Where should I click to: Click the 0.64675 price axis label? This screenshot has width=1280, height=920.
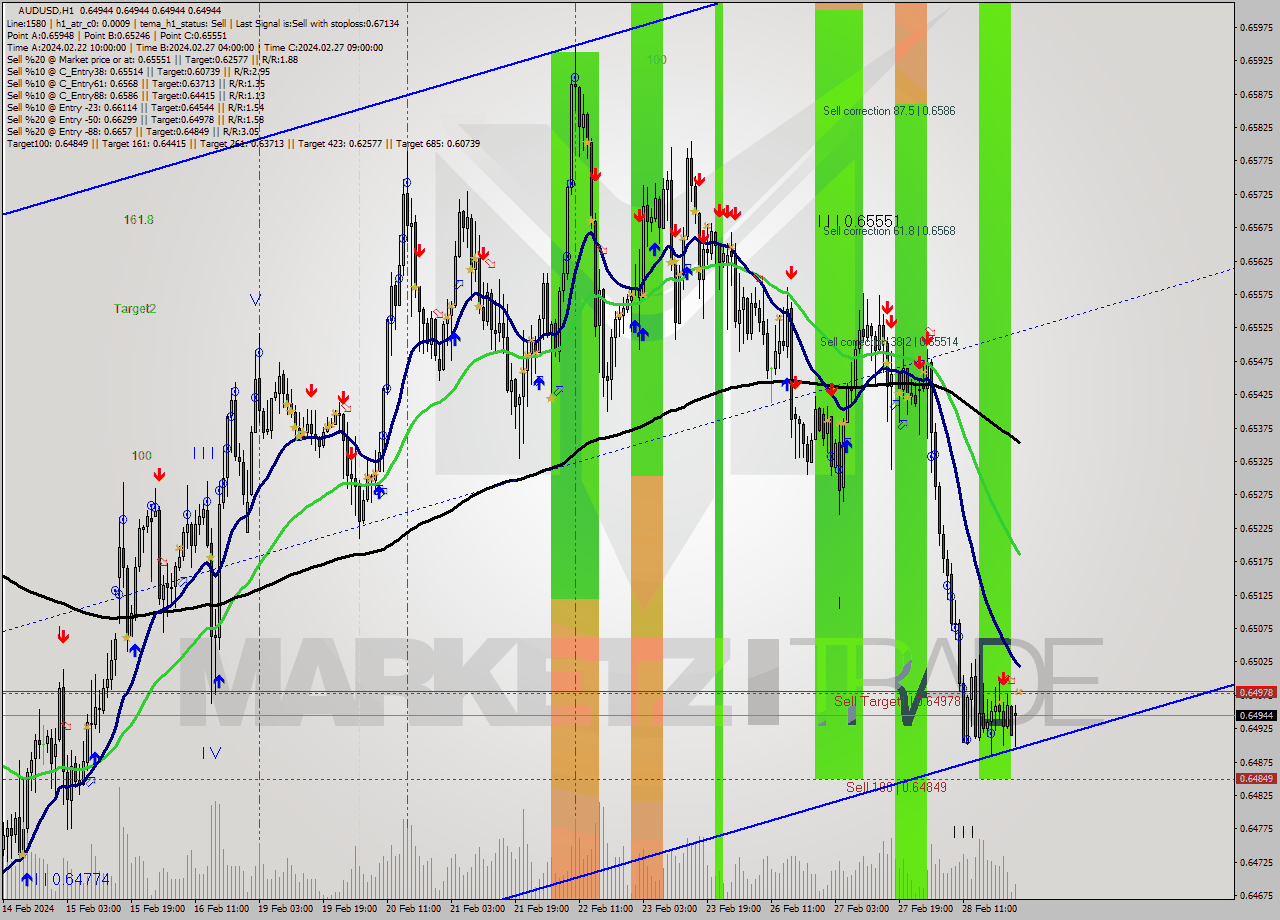coord(1256,895)
